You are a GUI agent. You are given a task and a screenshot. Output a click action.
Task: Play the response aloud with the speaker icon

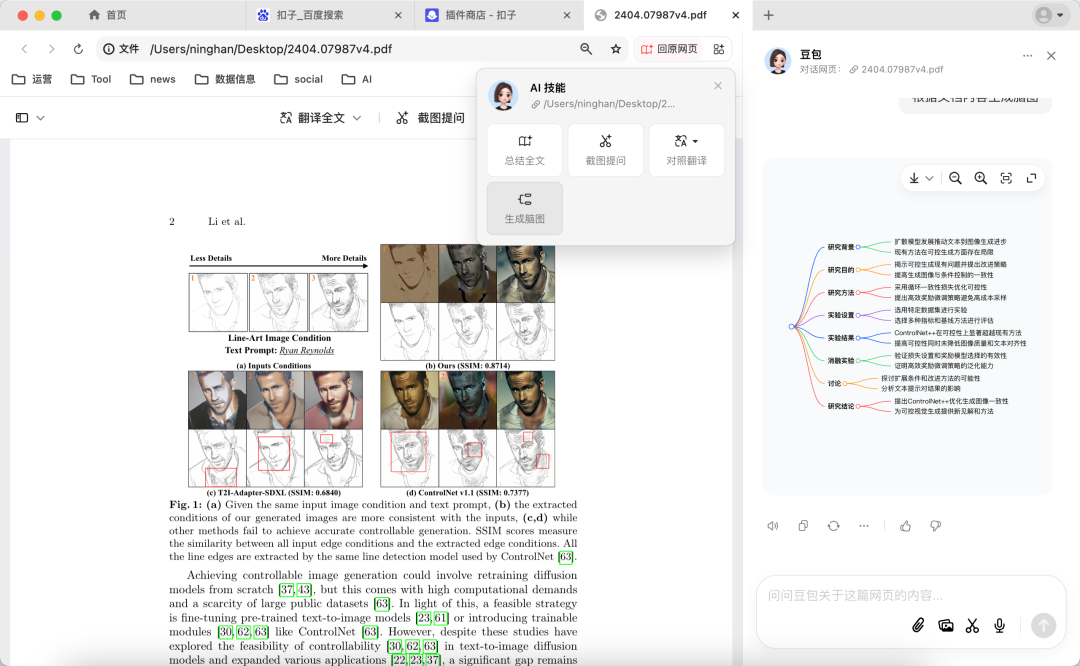[x=772, y=525]
